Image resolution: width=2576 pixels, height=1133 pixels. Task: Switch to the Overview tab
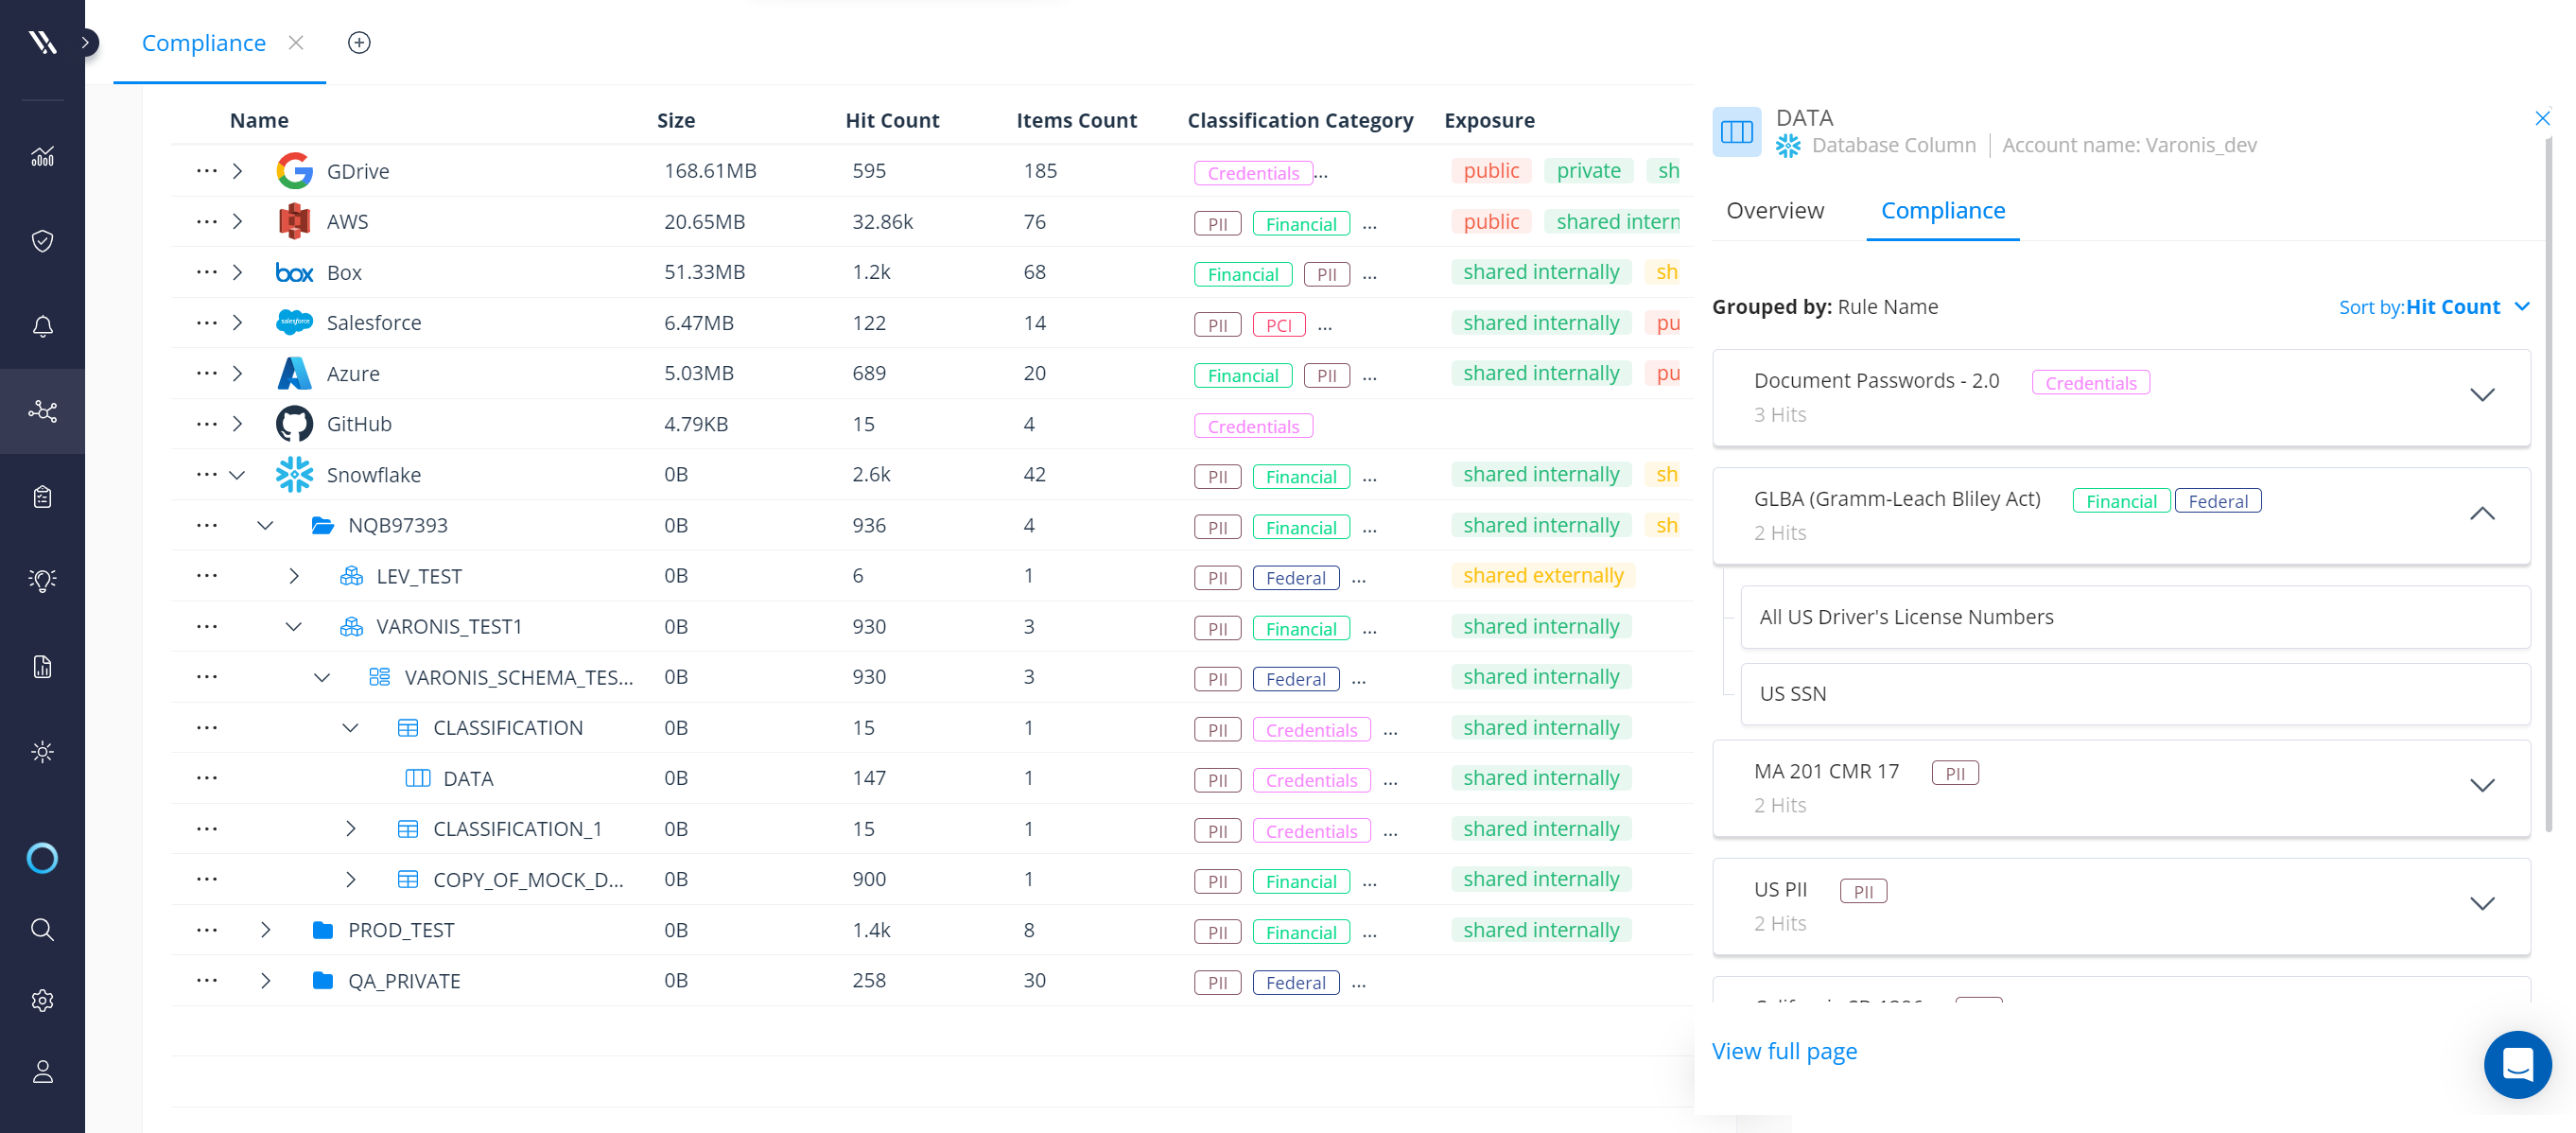coord(1774,210)
